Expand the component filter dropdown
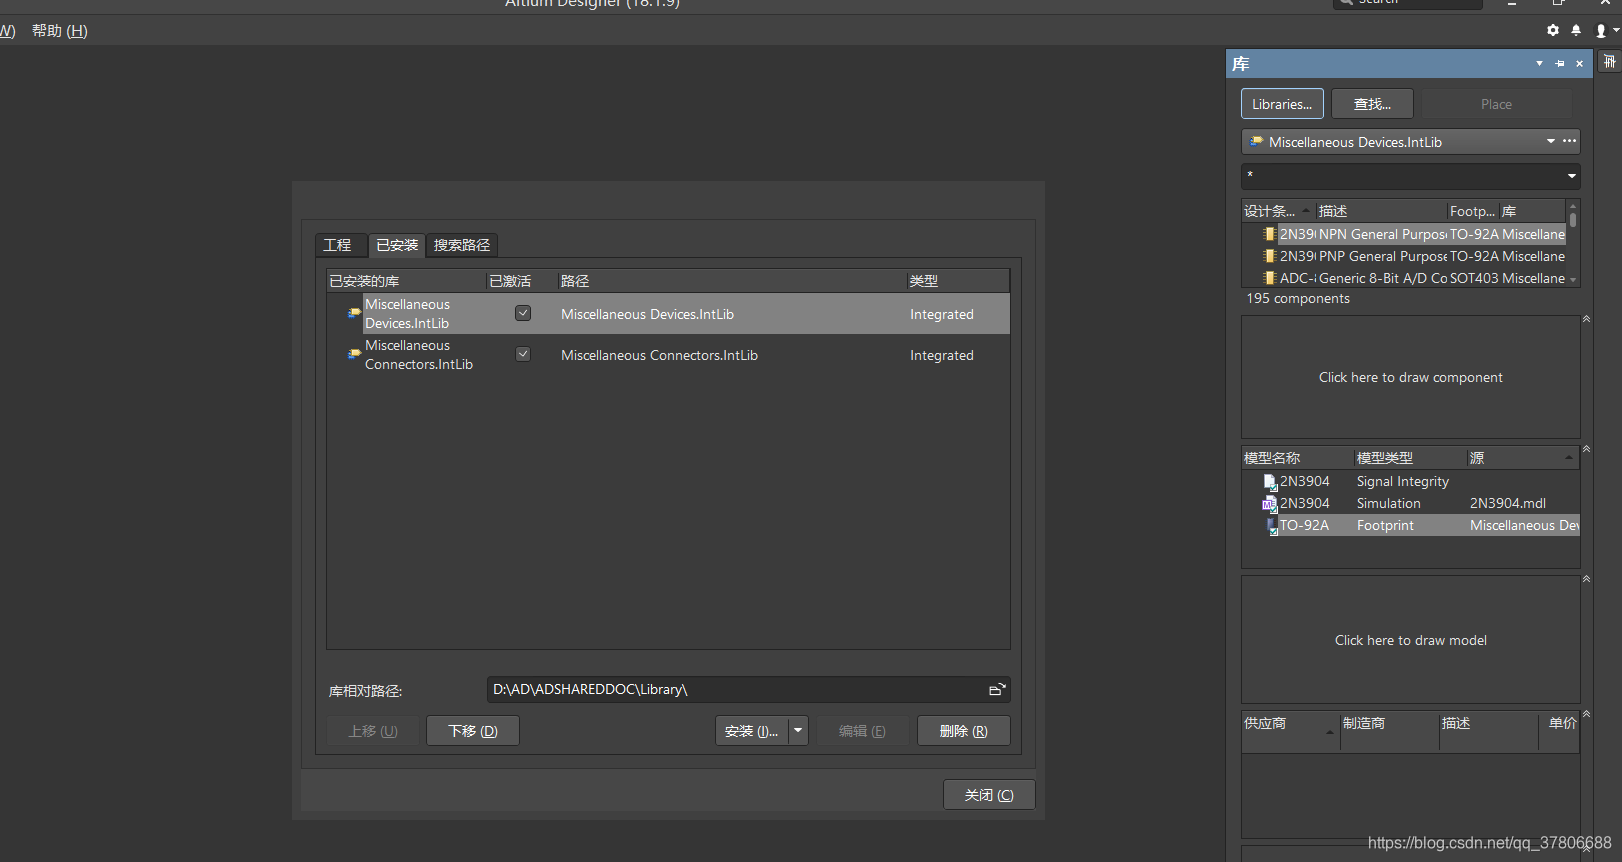 tap(1572, 176)
